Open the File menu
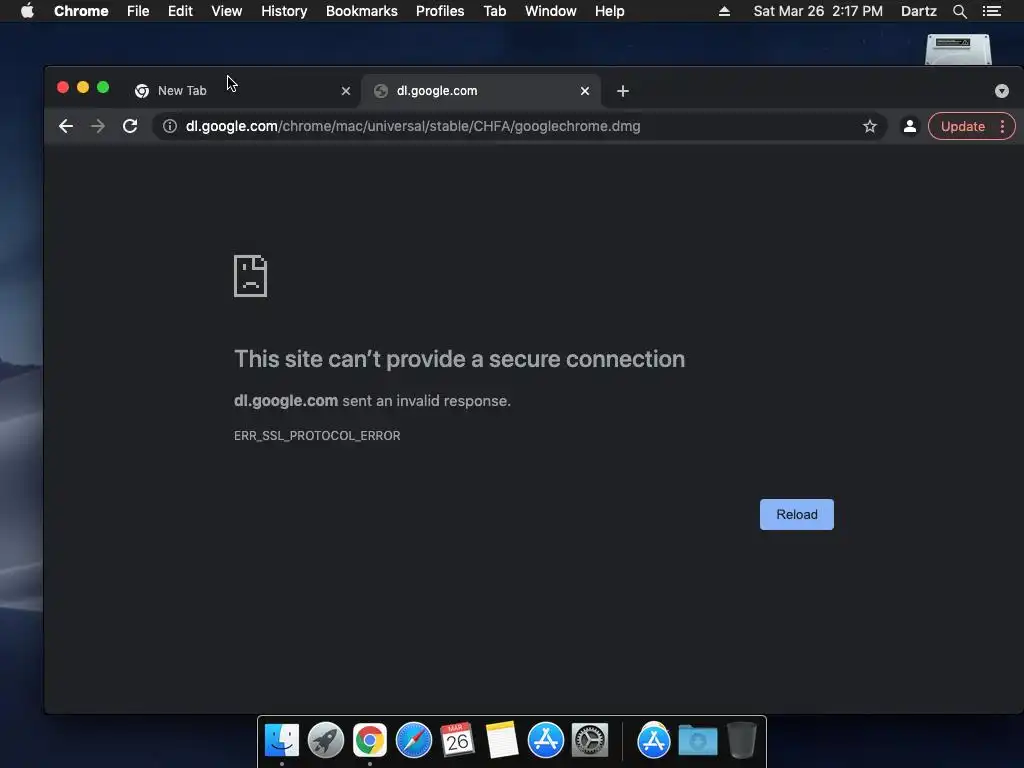The height and width of the screenshot is (768, 1024). coord(138,11)
